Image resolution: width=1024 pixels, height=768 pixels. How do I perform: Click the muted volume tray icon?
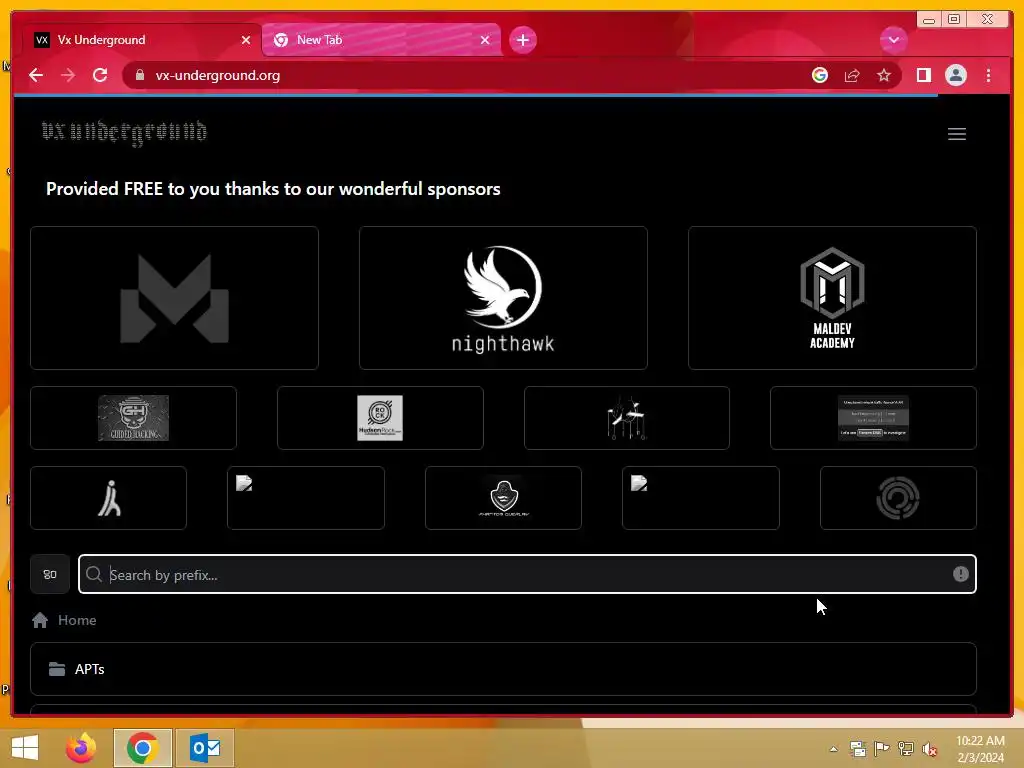(x=929, y=748)
